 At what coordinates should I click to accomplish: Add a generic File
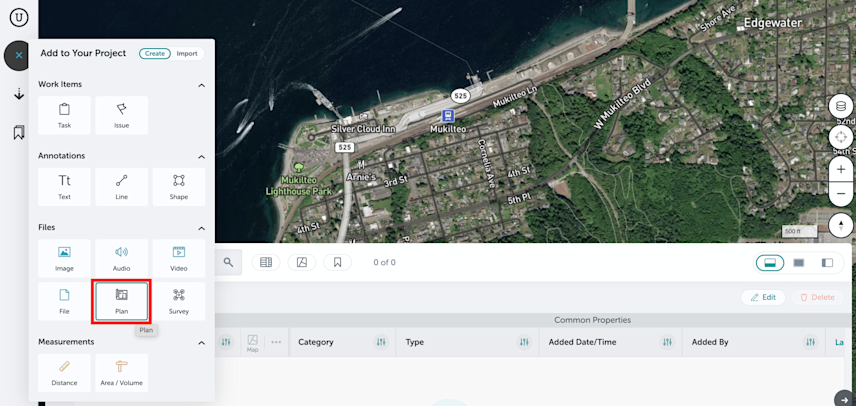[x=64, y=301]
